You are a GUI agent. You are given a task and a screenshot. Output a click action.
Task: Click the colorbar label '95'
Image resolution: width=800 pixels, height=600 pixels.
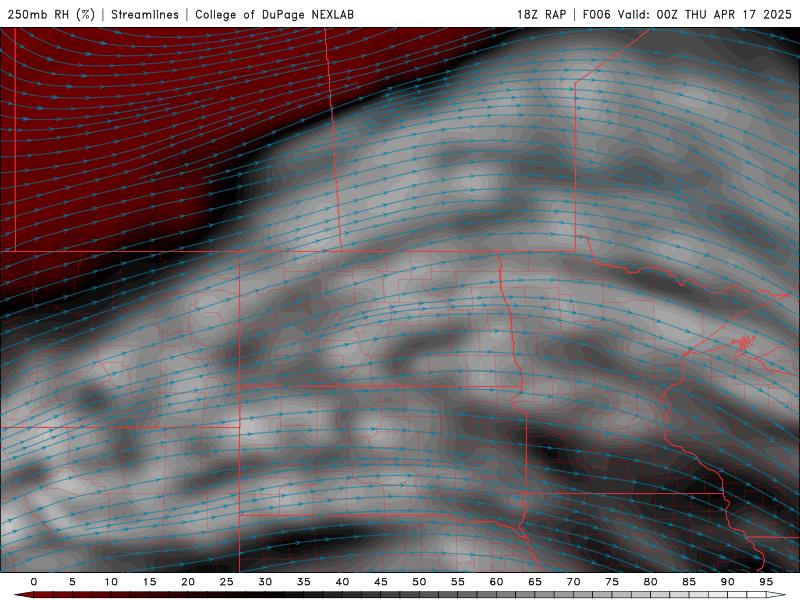766,582
